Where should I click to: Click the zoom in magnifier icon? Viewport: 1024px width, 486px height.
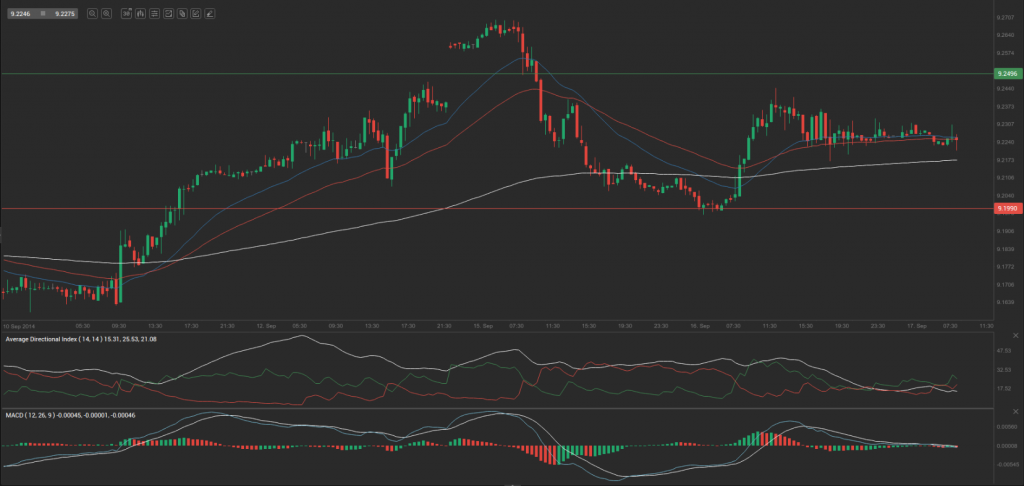point(93,14)
